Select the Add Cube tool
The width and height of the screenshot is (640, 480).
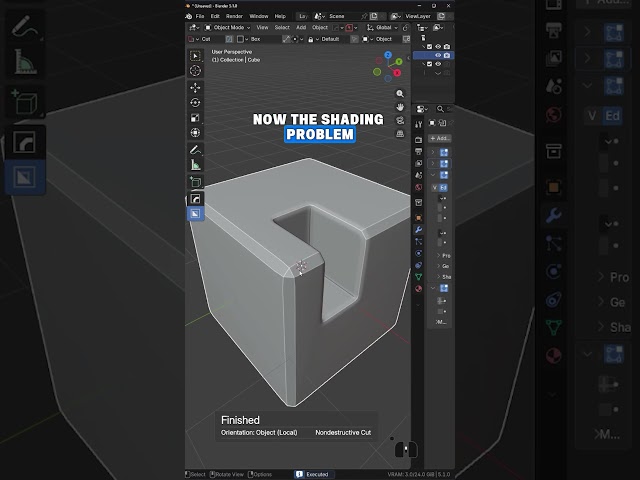click(195, 182)
